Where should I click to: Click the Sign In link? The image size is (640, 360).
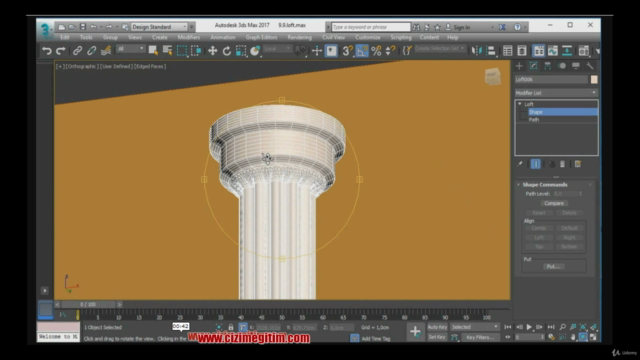point(462,27)
